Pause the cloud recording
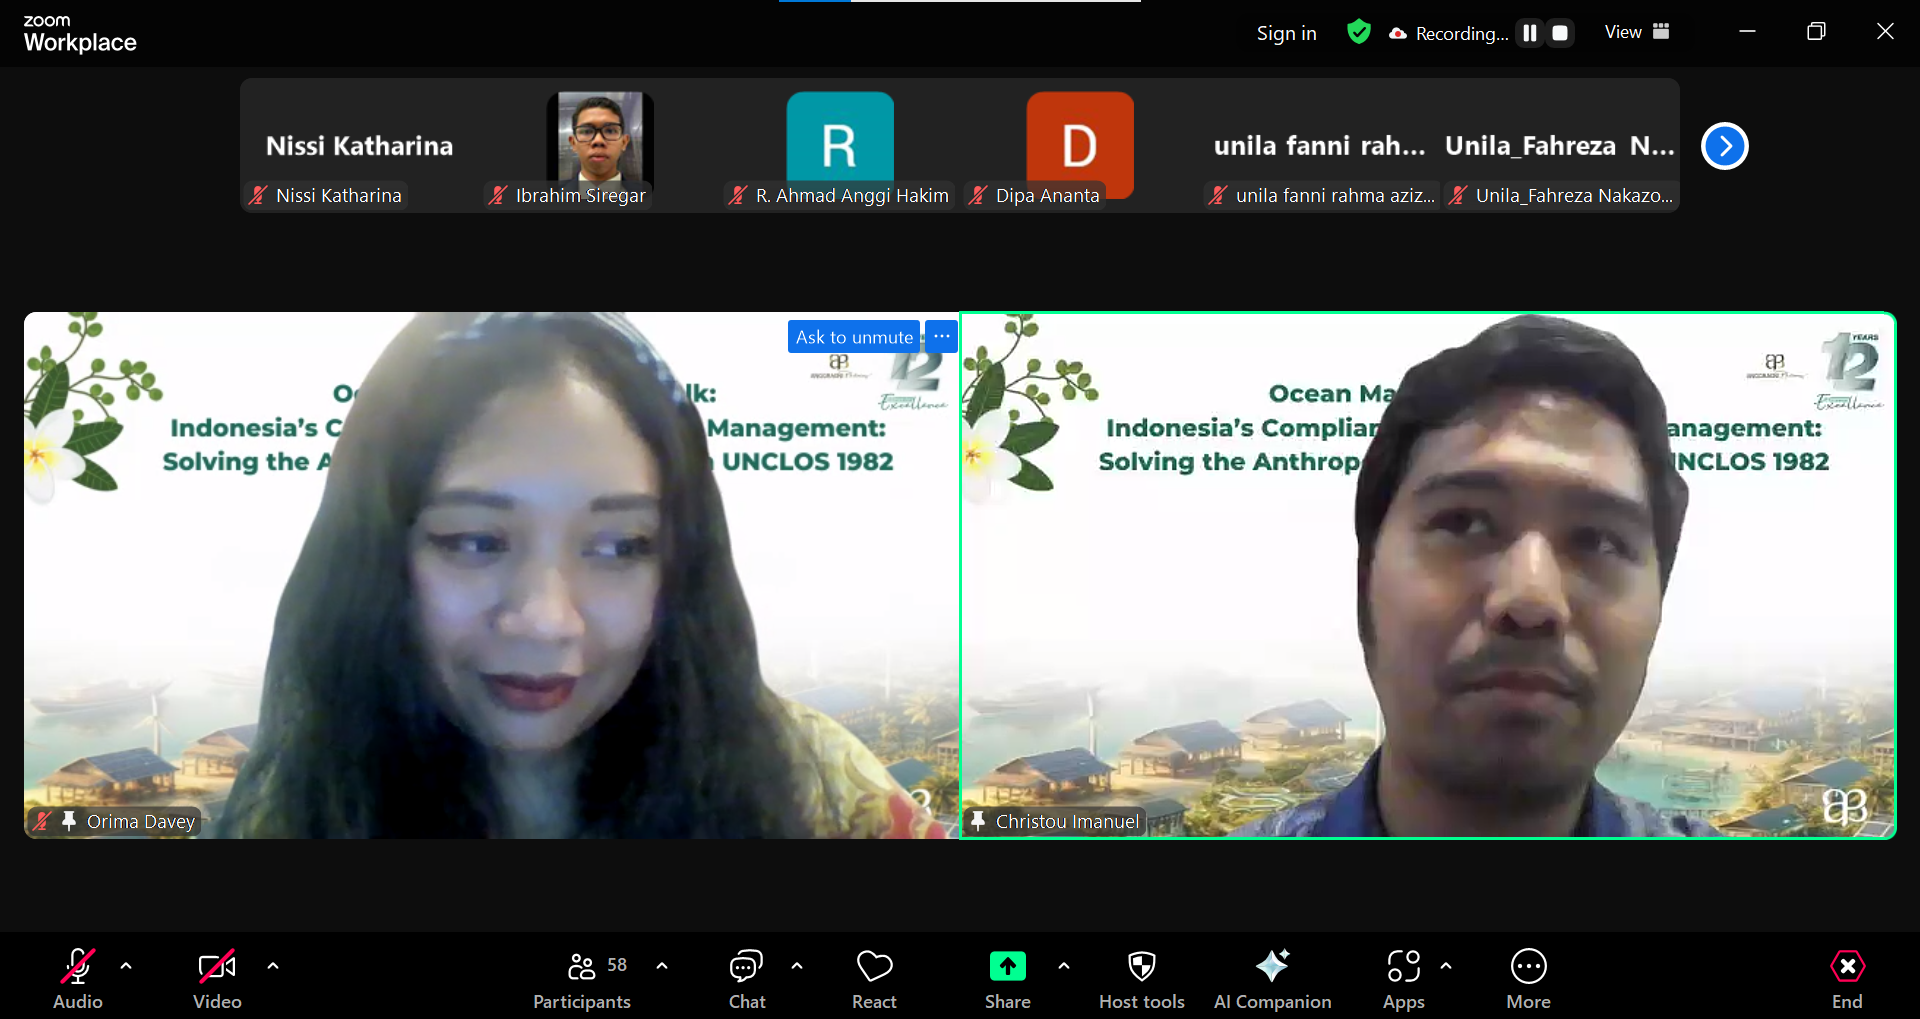1920x1019 pixels. (x=1530, y=33)
